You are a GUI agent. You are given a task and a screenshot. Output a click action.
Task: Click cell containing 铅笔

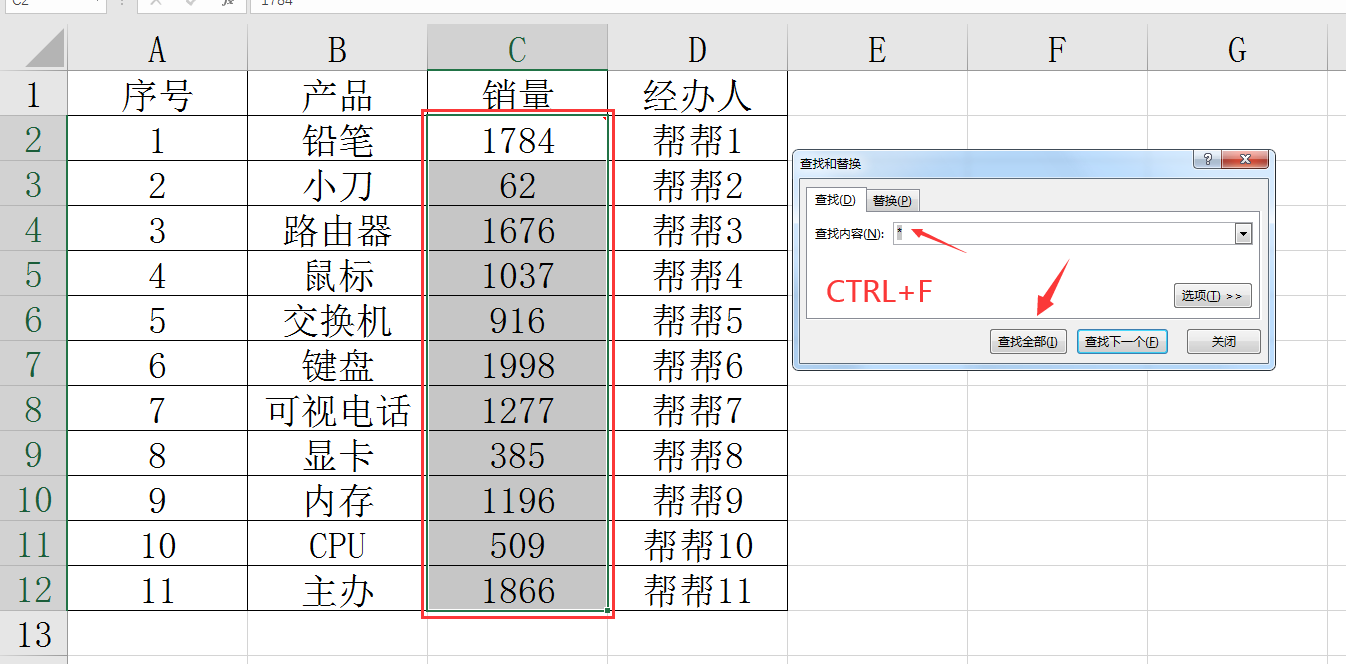pyautogui.click(x=337, y=138)
